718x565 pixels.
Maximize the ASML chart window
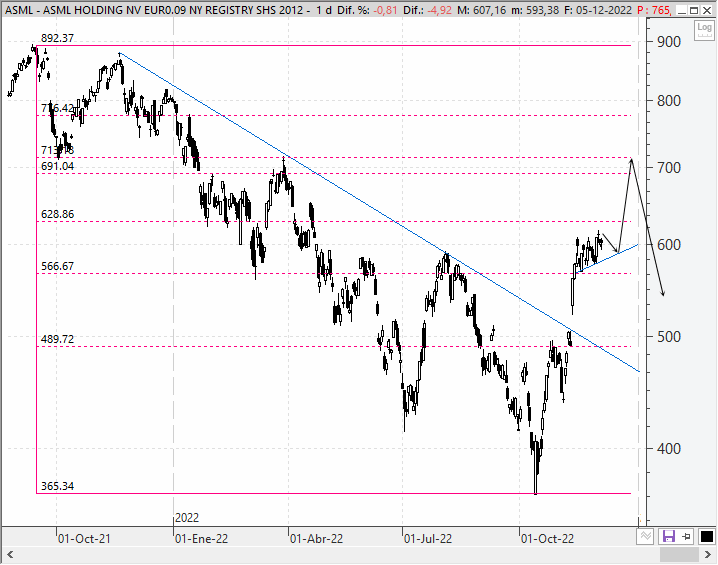694,10
